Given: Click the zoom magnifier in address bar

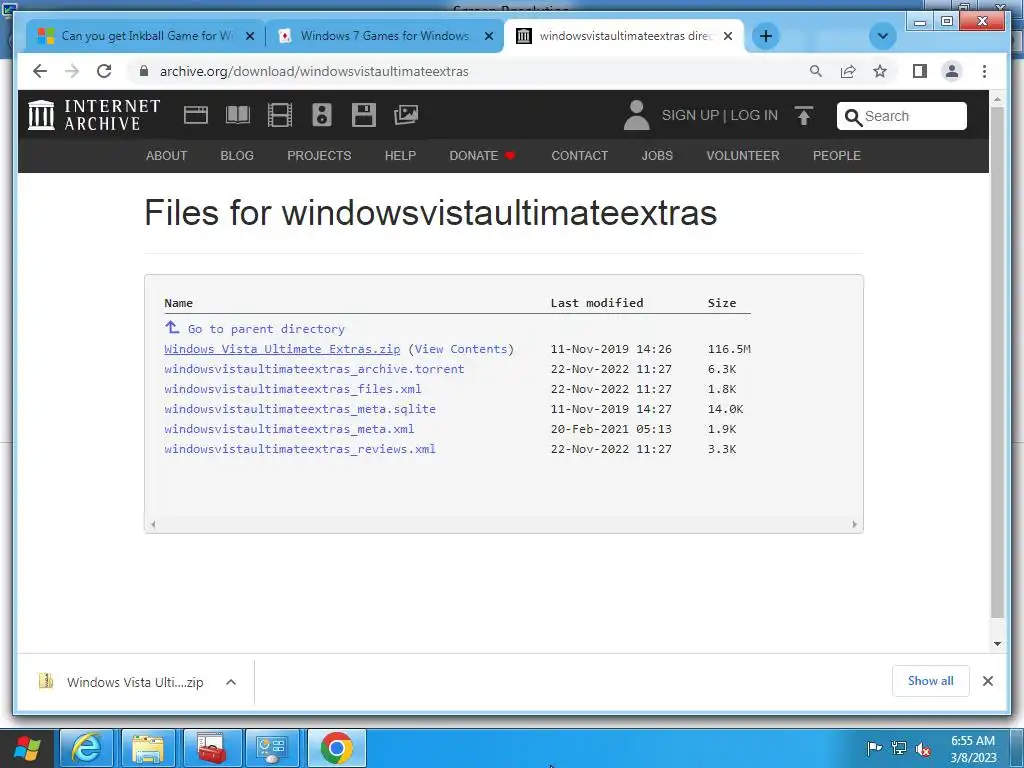Looking at the screenshot, I should click(x=816, y=71).
